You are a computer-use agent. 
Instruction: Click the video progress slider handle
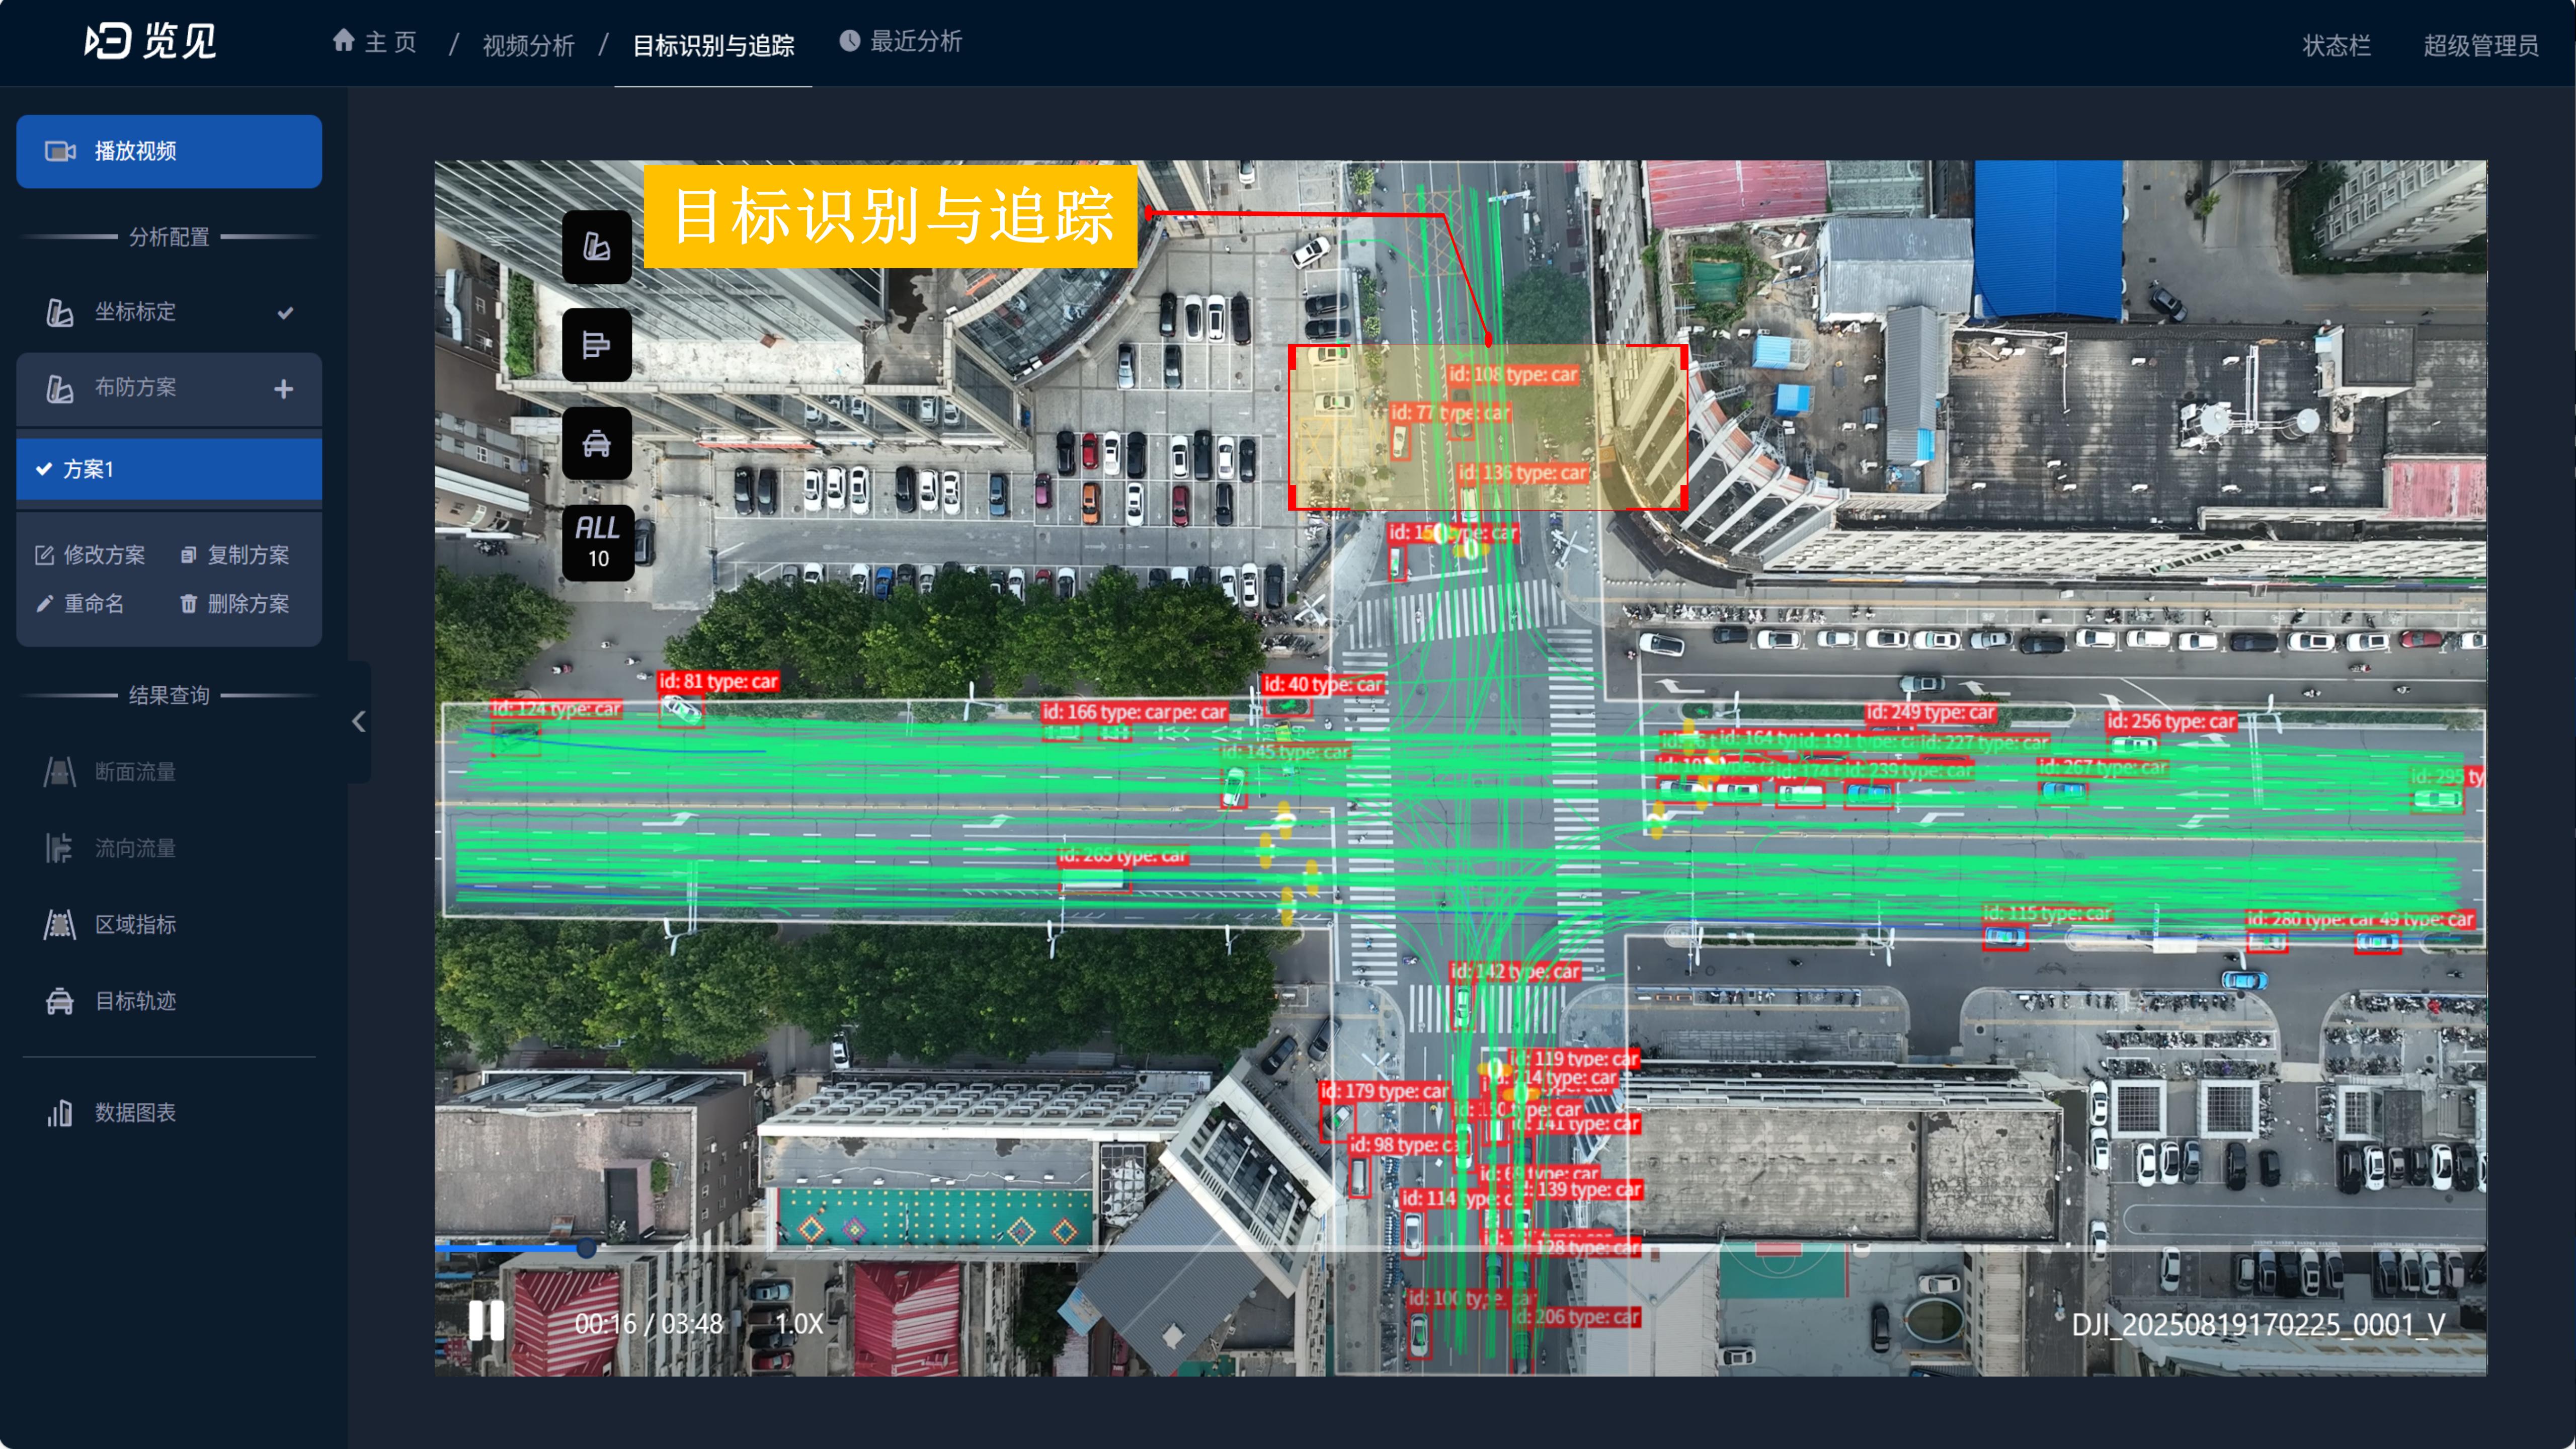(586, 1247)
